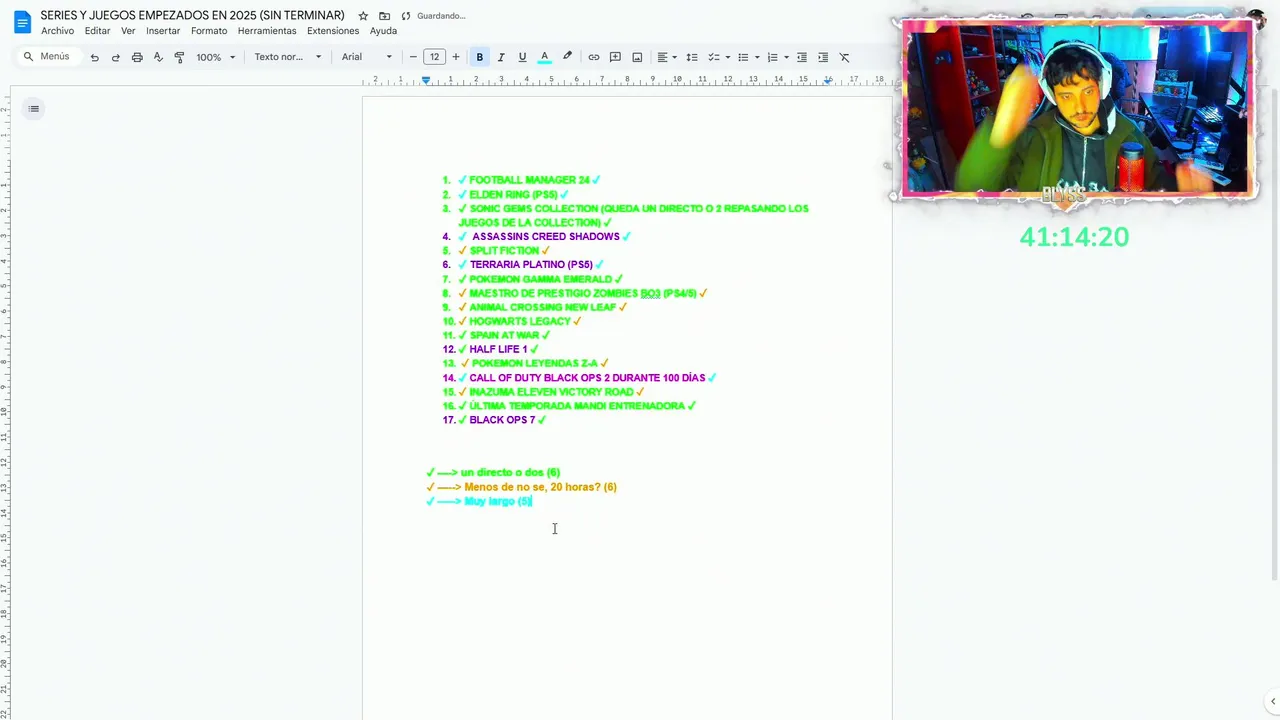
Task: Add a comment
Action: pos(615,57)
